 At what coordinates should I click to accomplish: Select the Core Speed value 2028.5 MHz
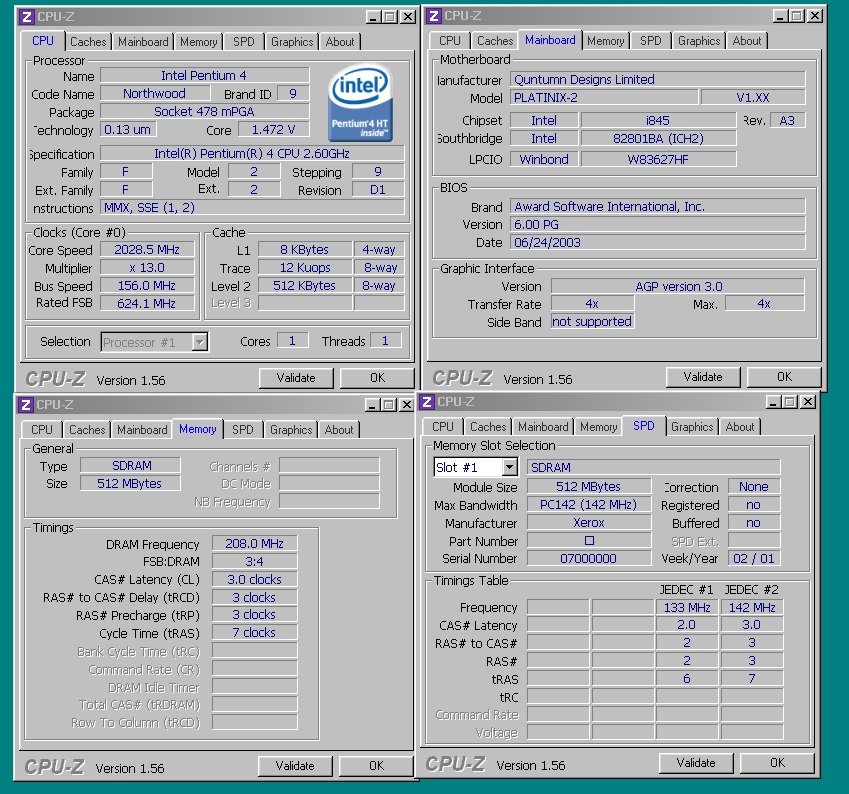pyautogui.click(x=147, y=250)
